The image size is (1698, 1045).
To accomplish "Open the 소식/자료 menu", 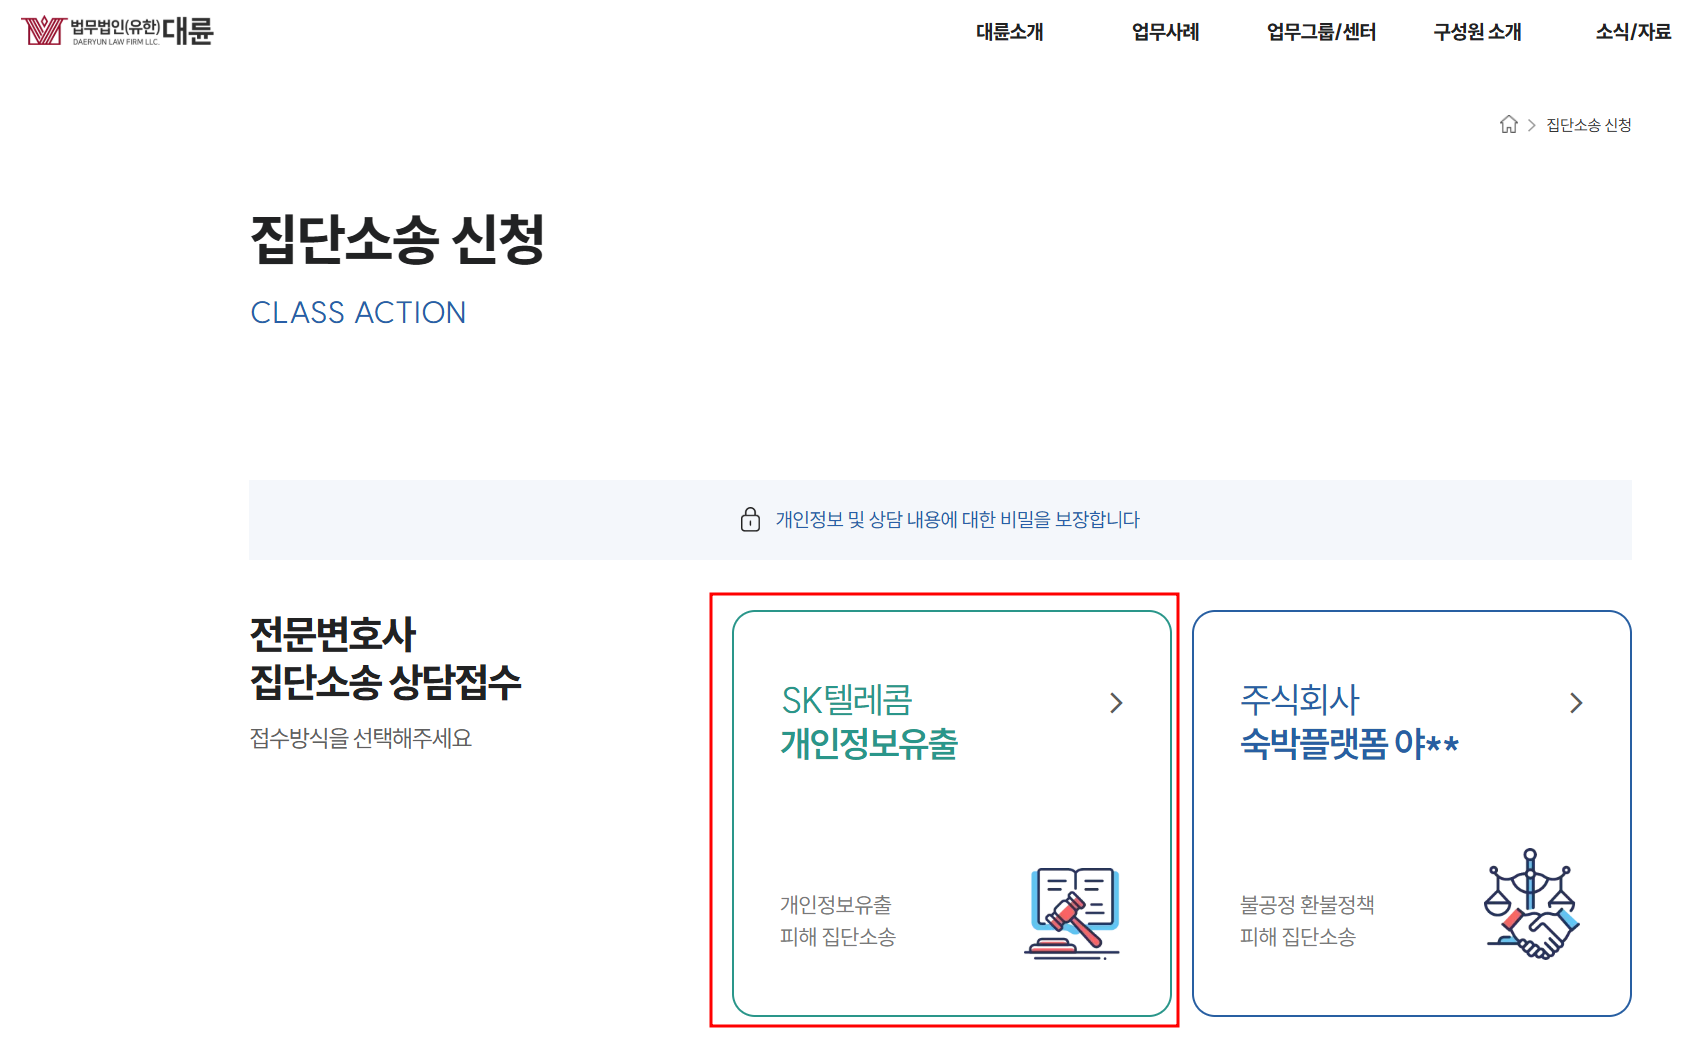I will point(1632,32).
